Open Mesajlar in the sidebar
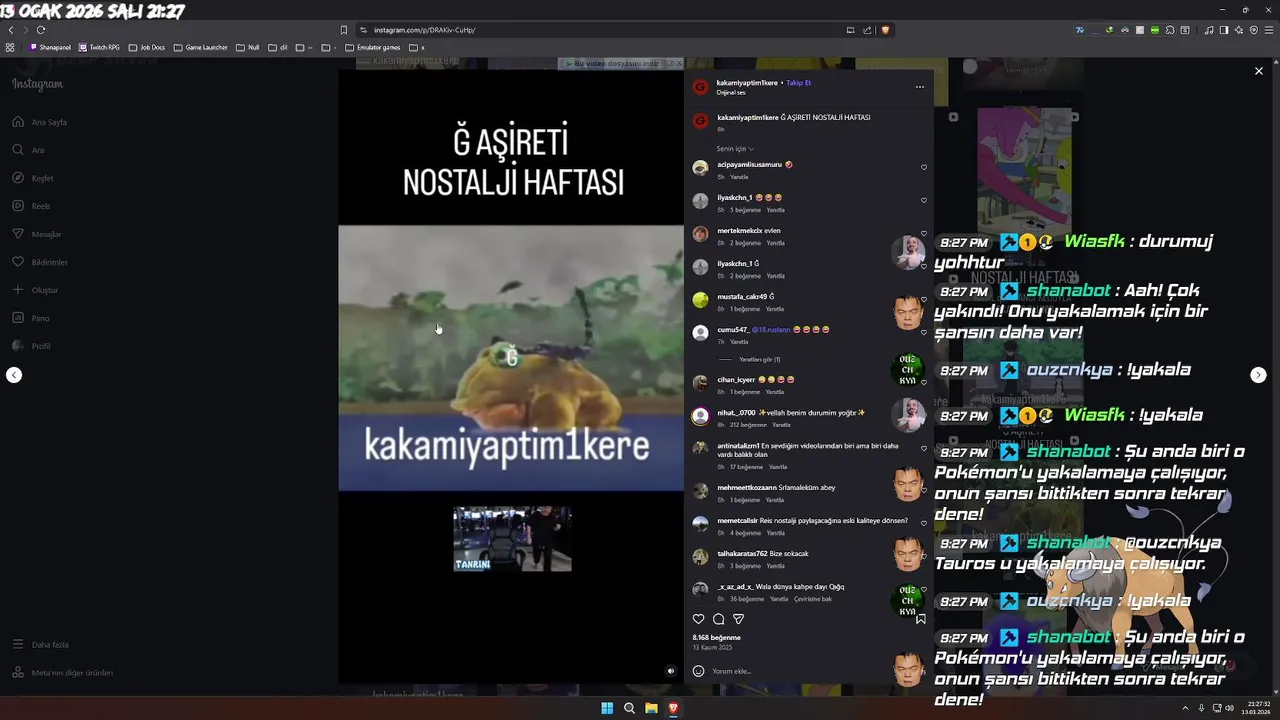Screen dimensions: 1280x720 coord(37,234)
